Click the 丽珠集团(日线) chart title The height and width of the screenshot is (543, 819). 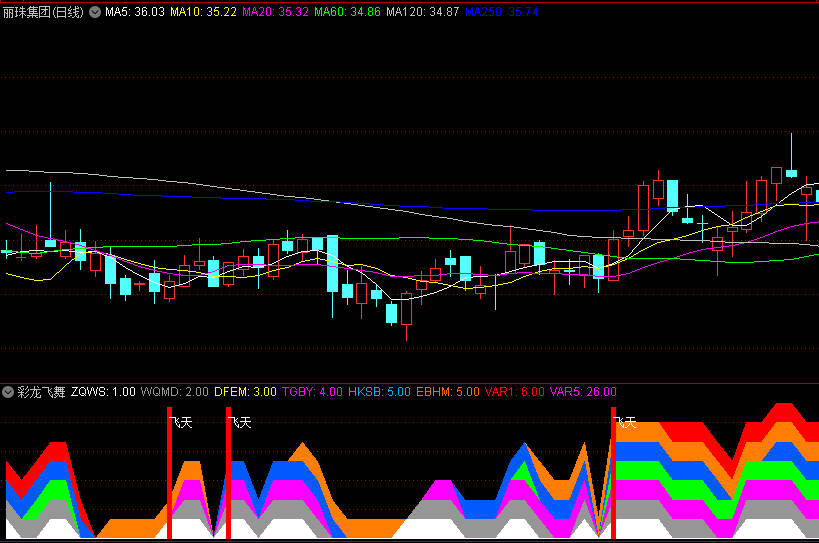click(x=44, y=12)
